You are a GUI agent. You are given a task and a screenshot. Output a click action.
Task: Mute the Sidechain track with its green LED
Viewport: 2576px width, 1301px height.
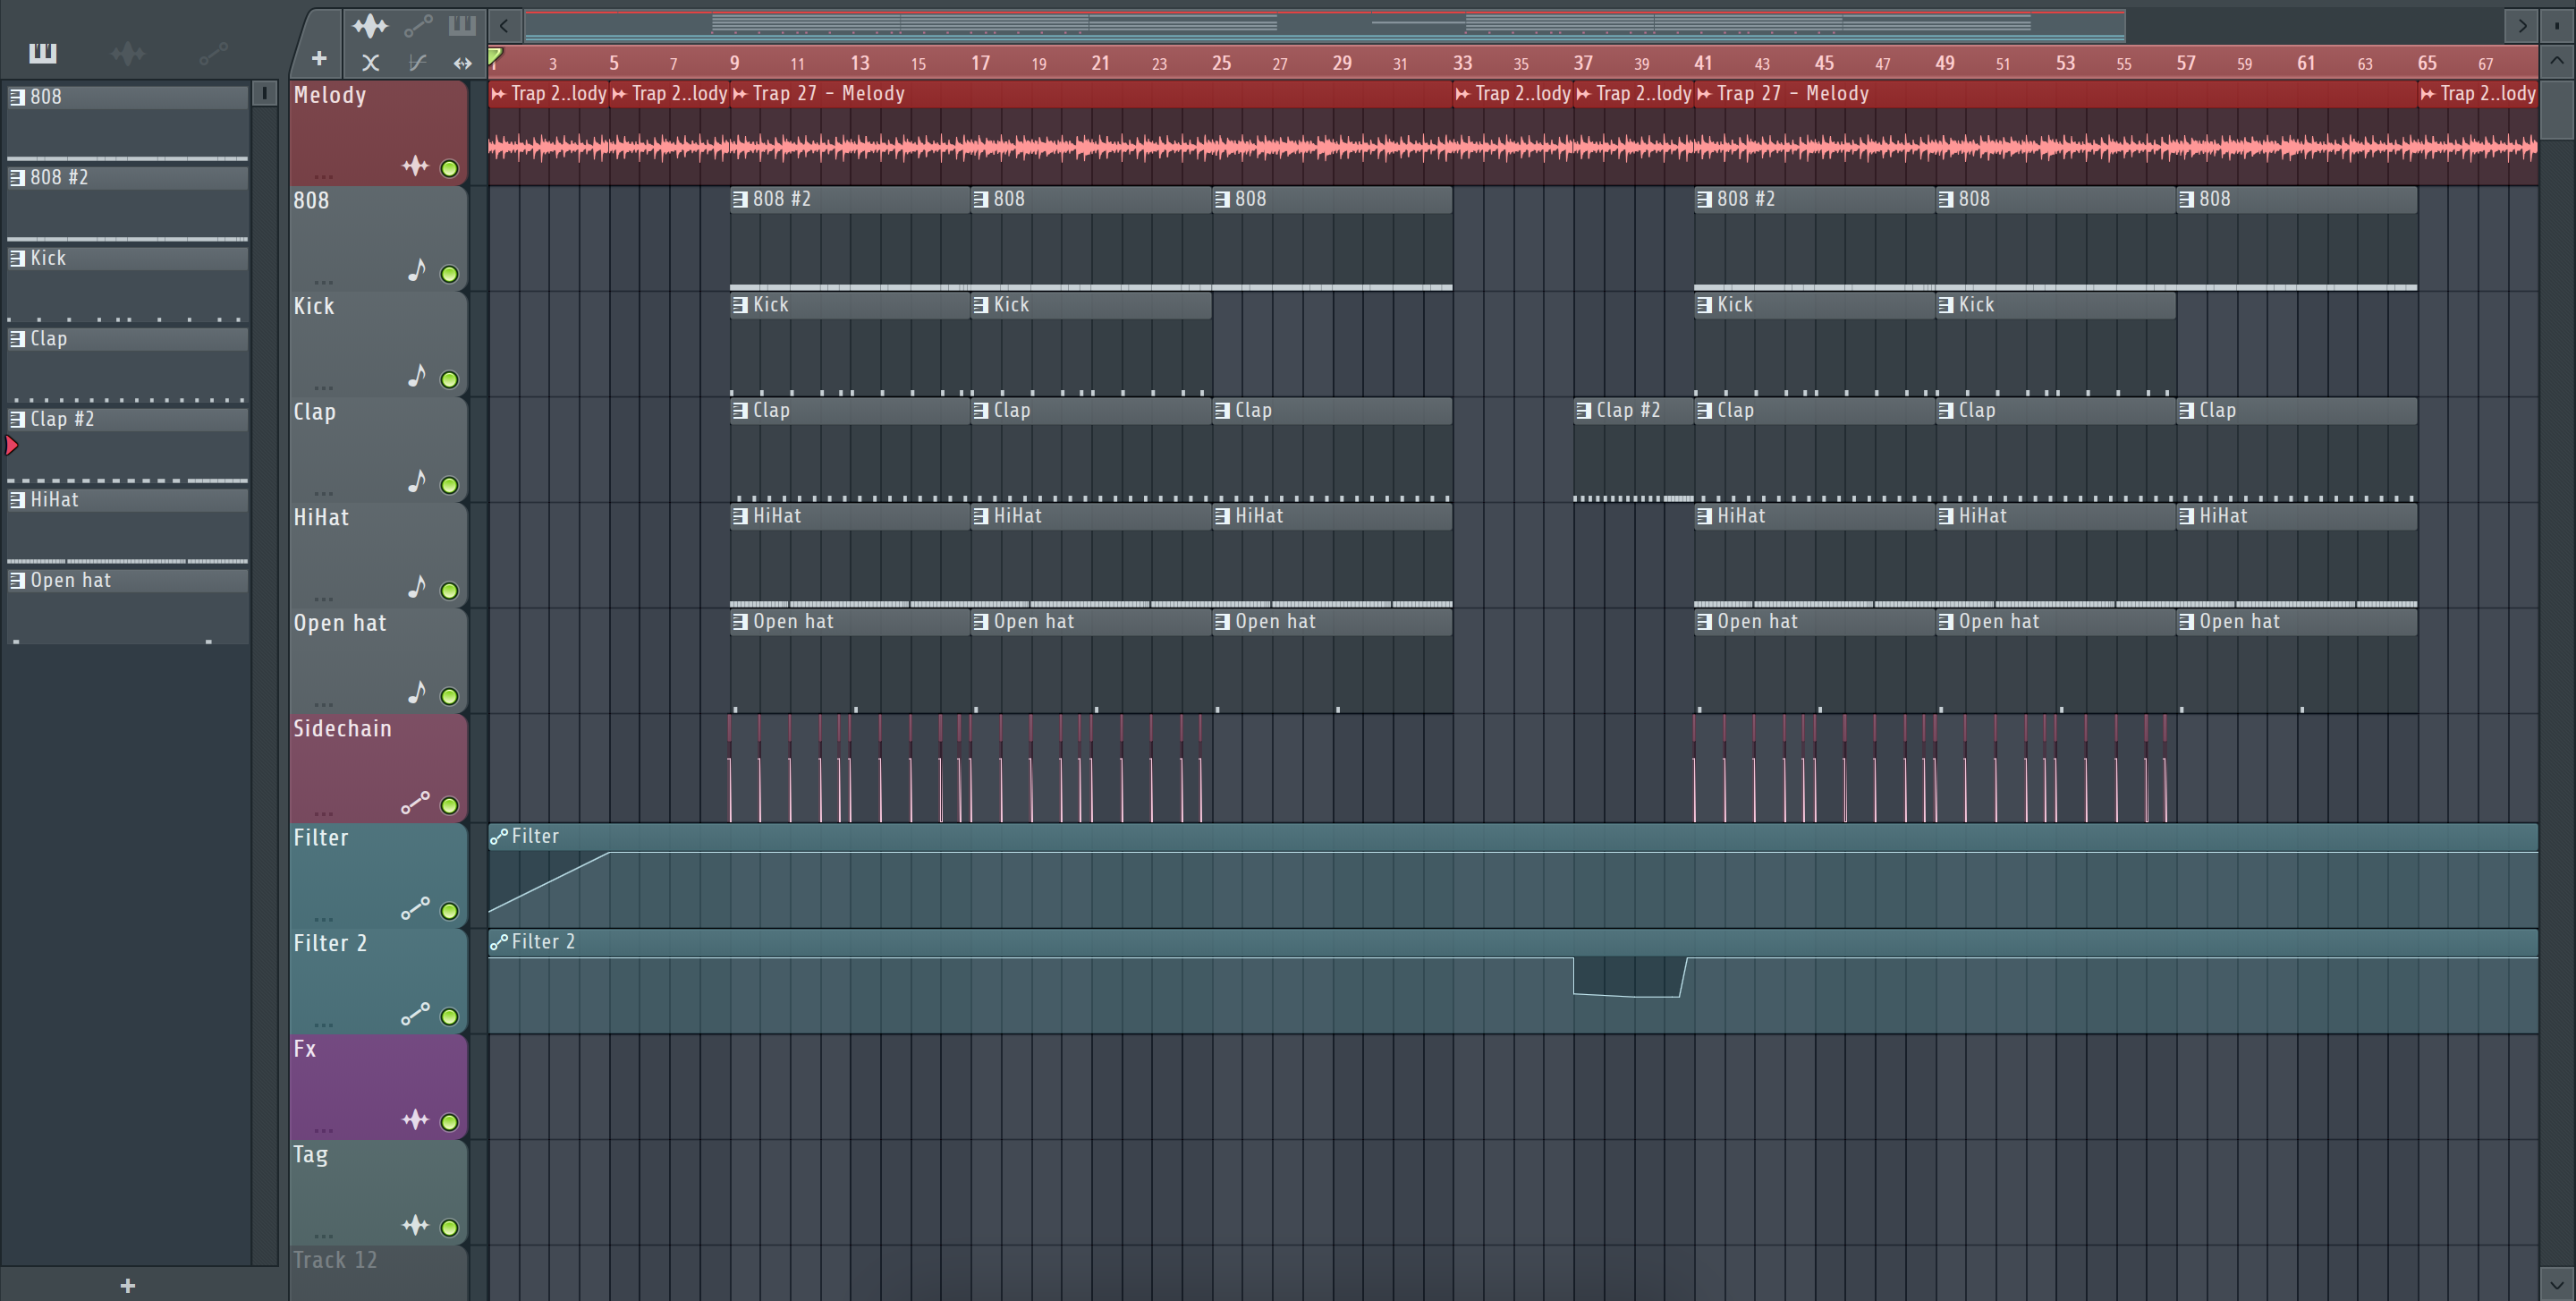tap(450, 806)
